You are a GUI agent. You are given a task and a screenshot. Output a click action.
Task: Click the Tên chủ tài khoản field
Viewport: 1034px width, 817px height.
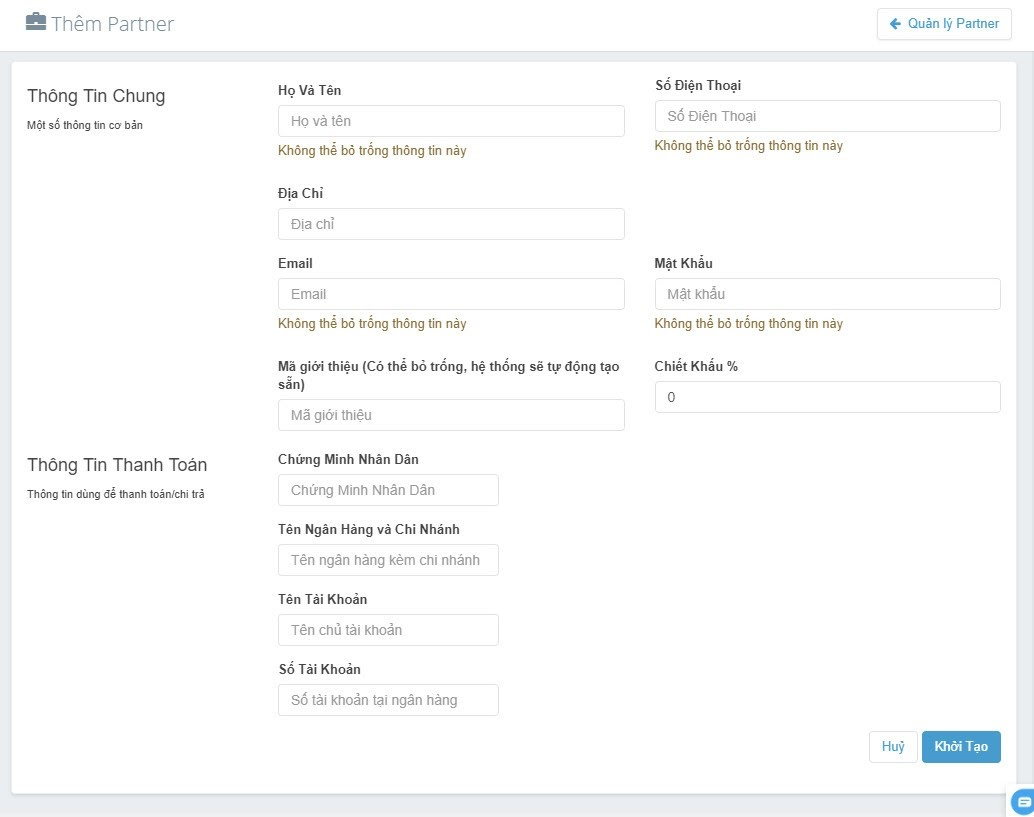pos(388,630)
